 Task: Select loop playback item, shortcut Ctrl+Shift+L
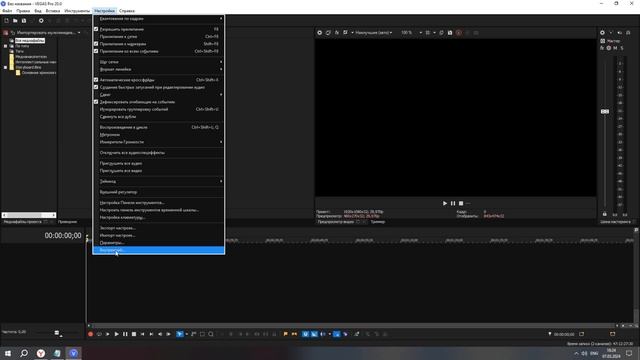(x=158, y=127)
